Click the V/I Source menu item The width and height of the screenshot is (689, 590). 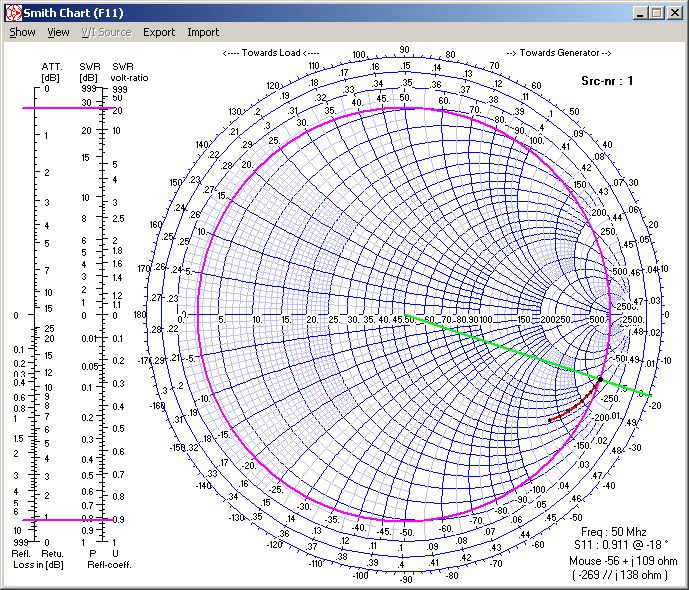tap(106, 32)
